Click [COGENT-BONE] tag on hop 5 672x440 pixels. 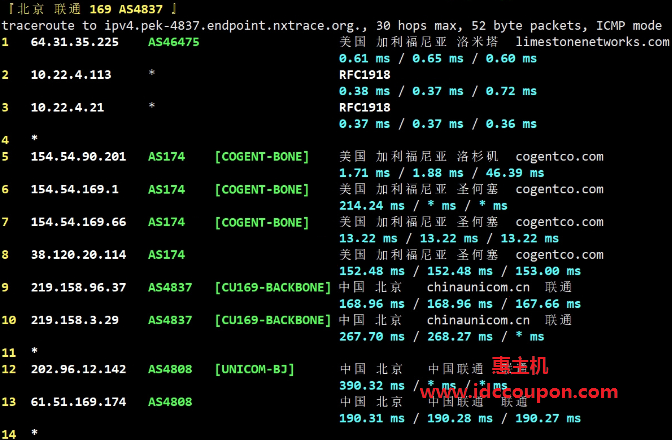[x=261, y=157]
